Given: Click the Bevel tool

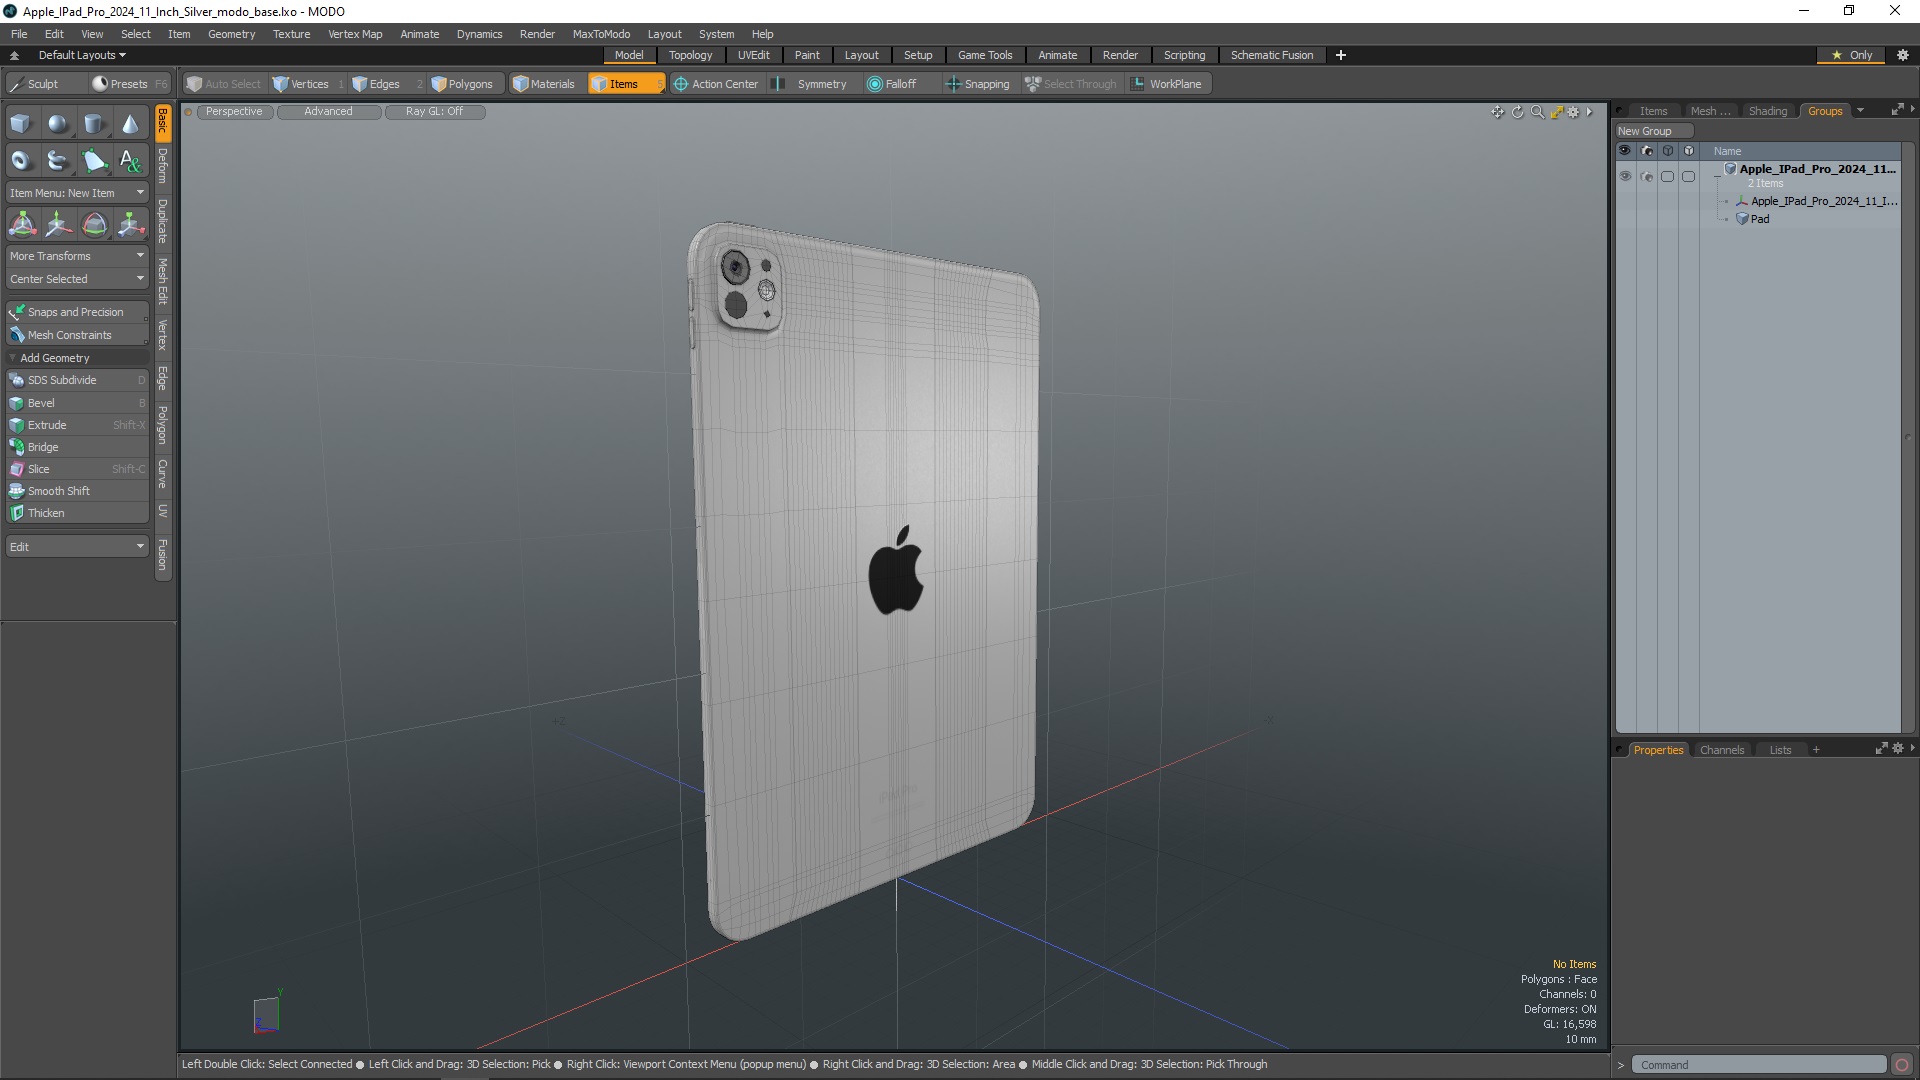Looking at the screenshot, I should coord(77,403).
